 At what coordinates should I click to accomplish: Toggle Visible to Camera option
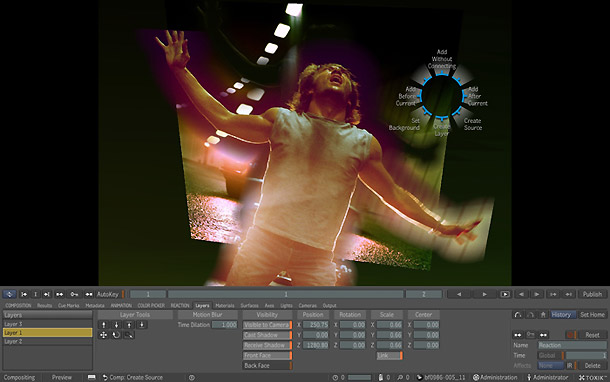267,325
